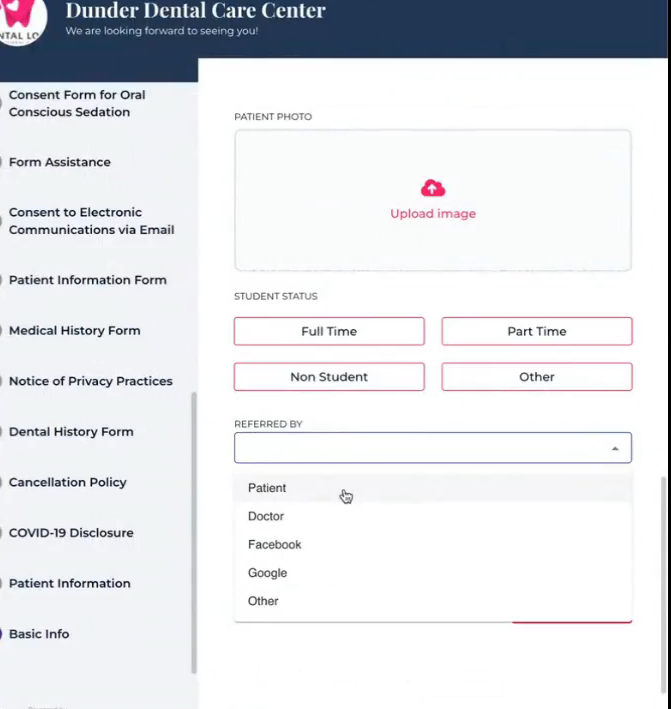Open COVID-19 Disclosure form

(71, 533)
